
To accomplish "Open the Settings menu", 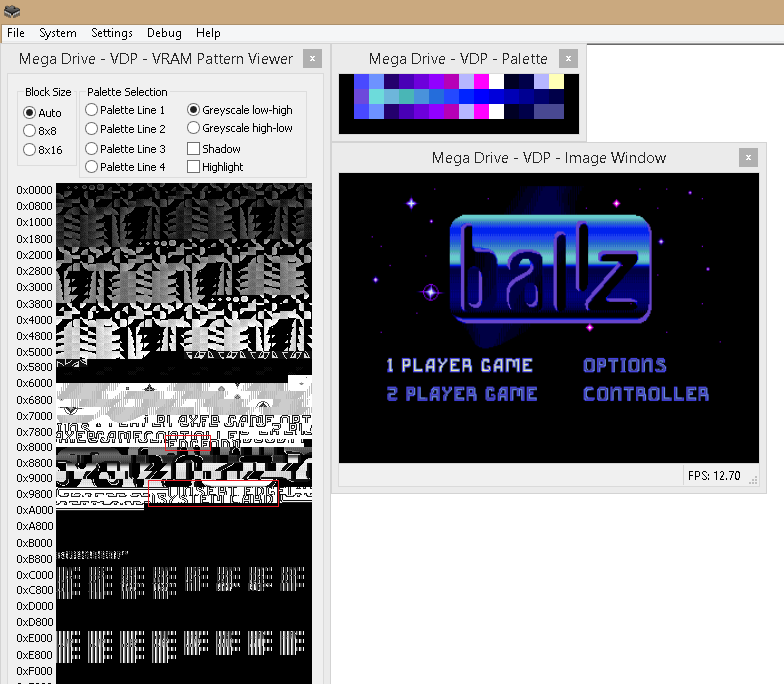I will pyautogui.click(x=112, y=33).
